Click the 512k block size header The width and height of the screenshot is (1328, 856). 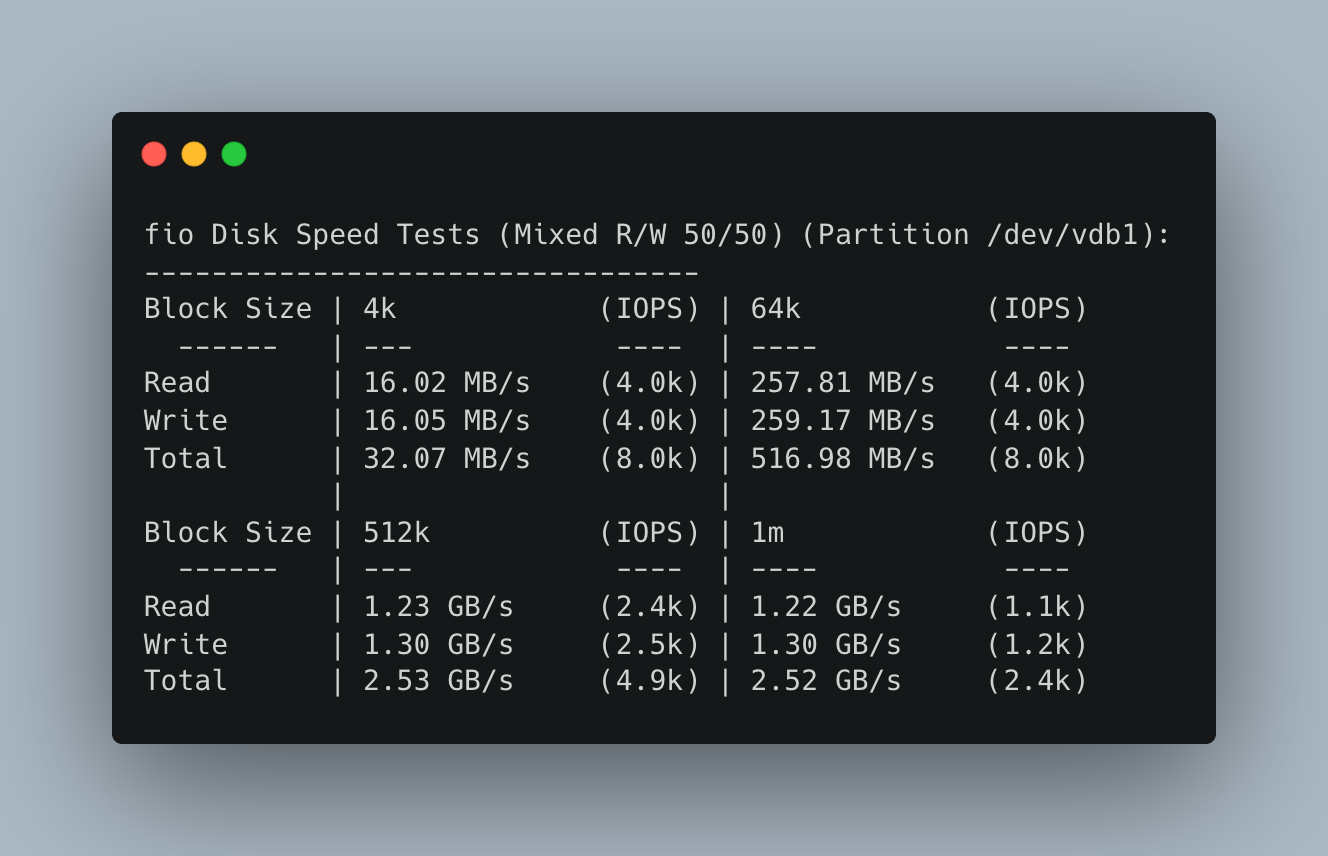(x=397, y=533)
